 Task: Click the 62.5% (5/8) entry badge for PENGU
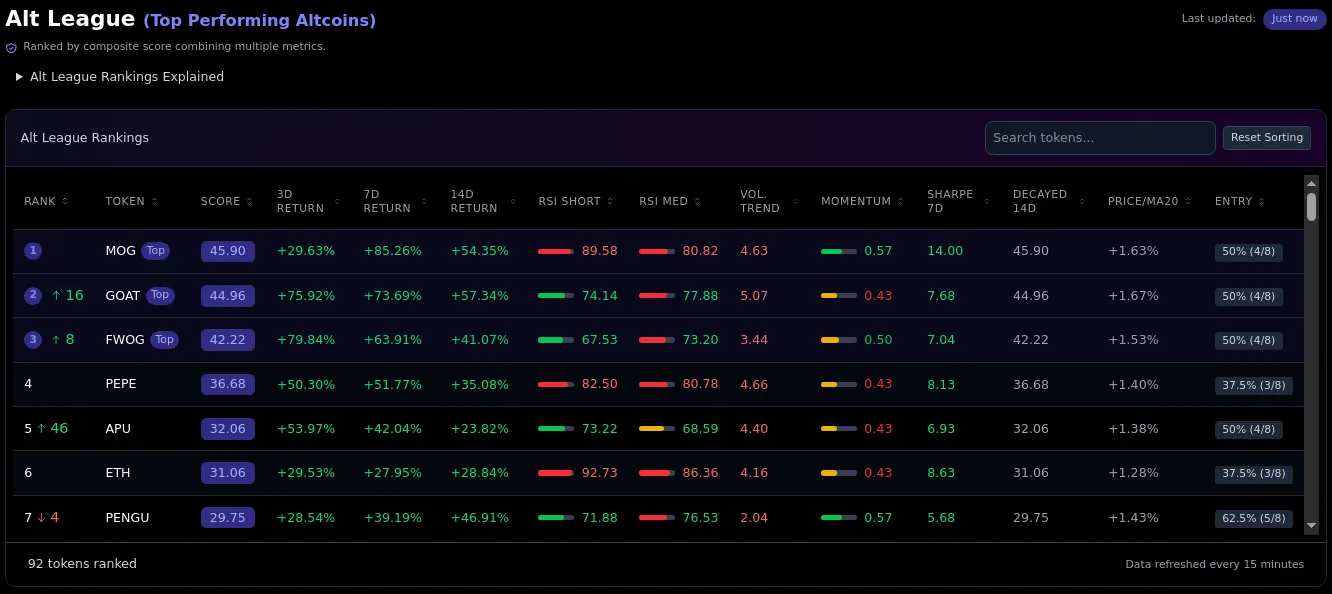pyautogui.click(x=1254, y=519)
